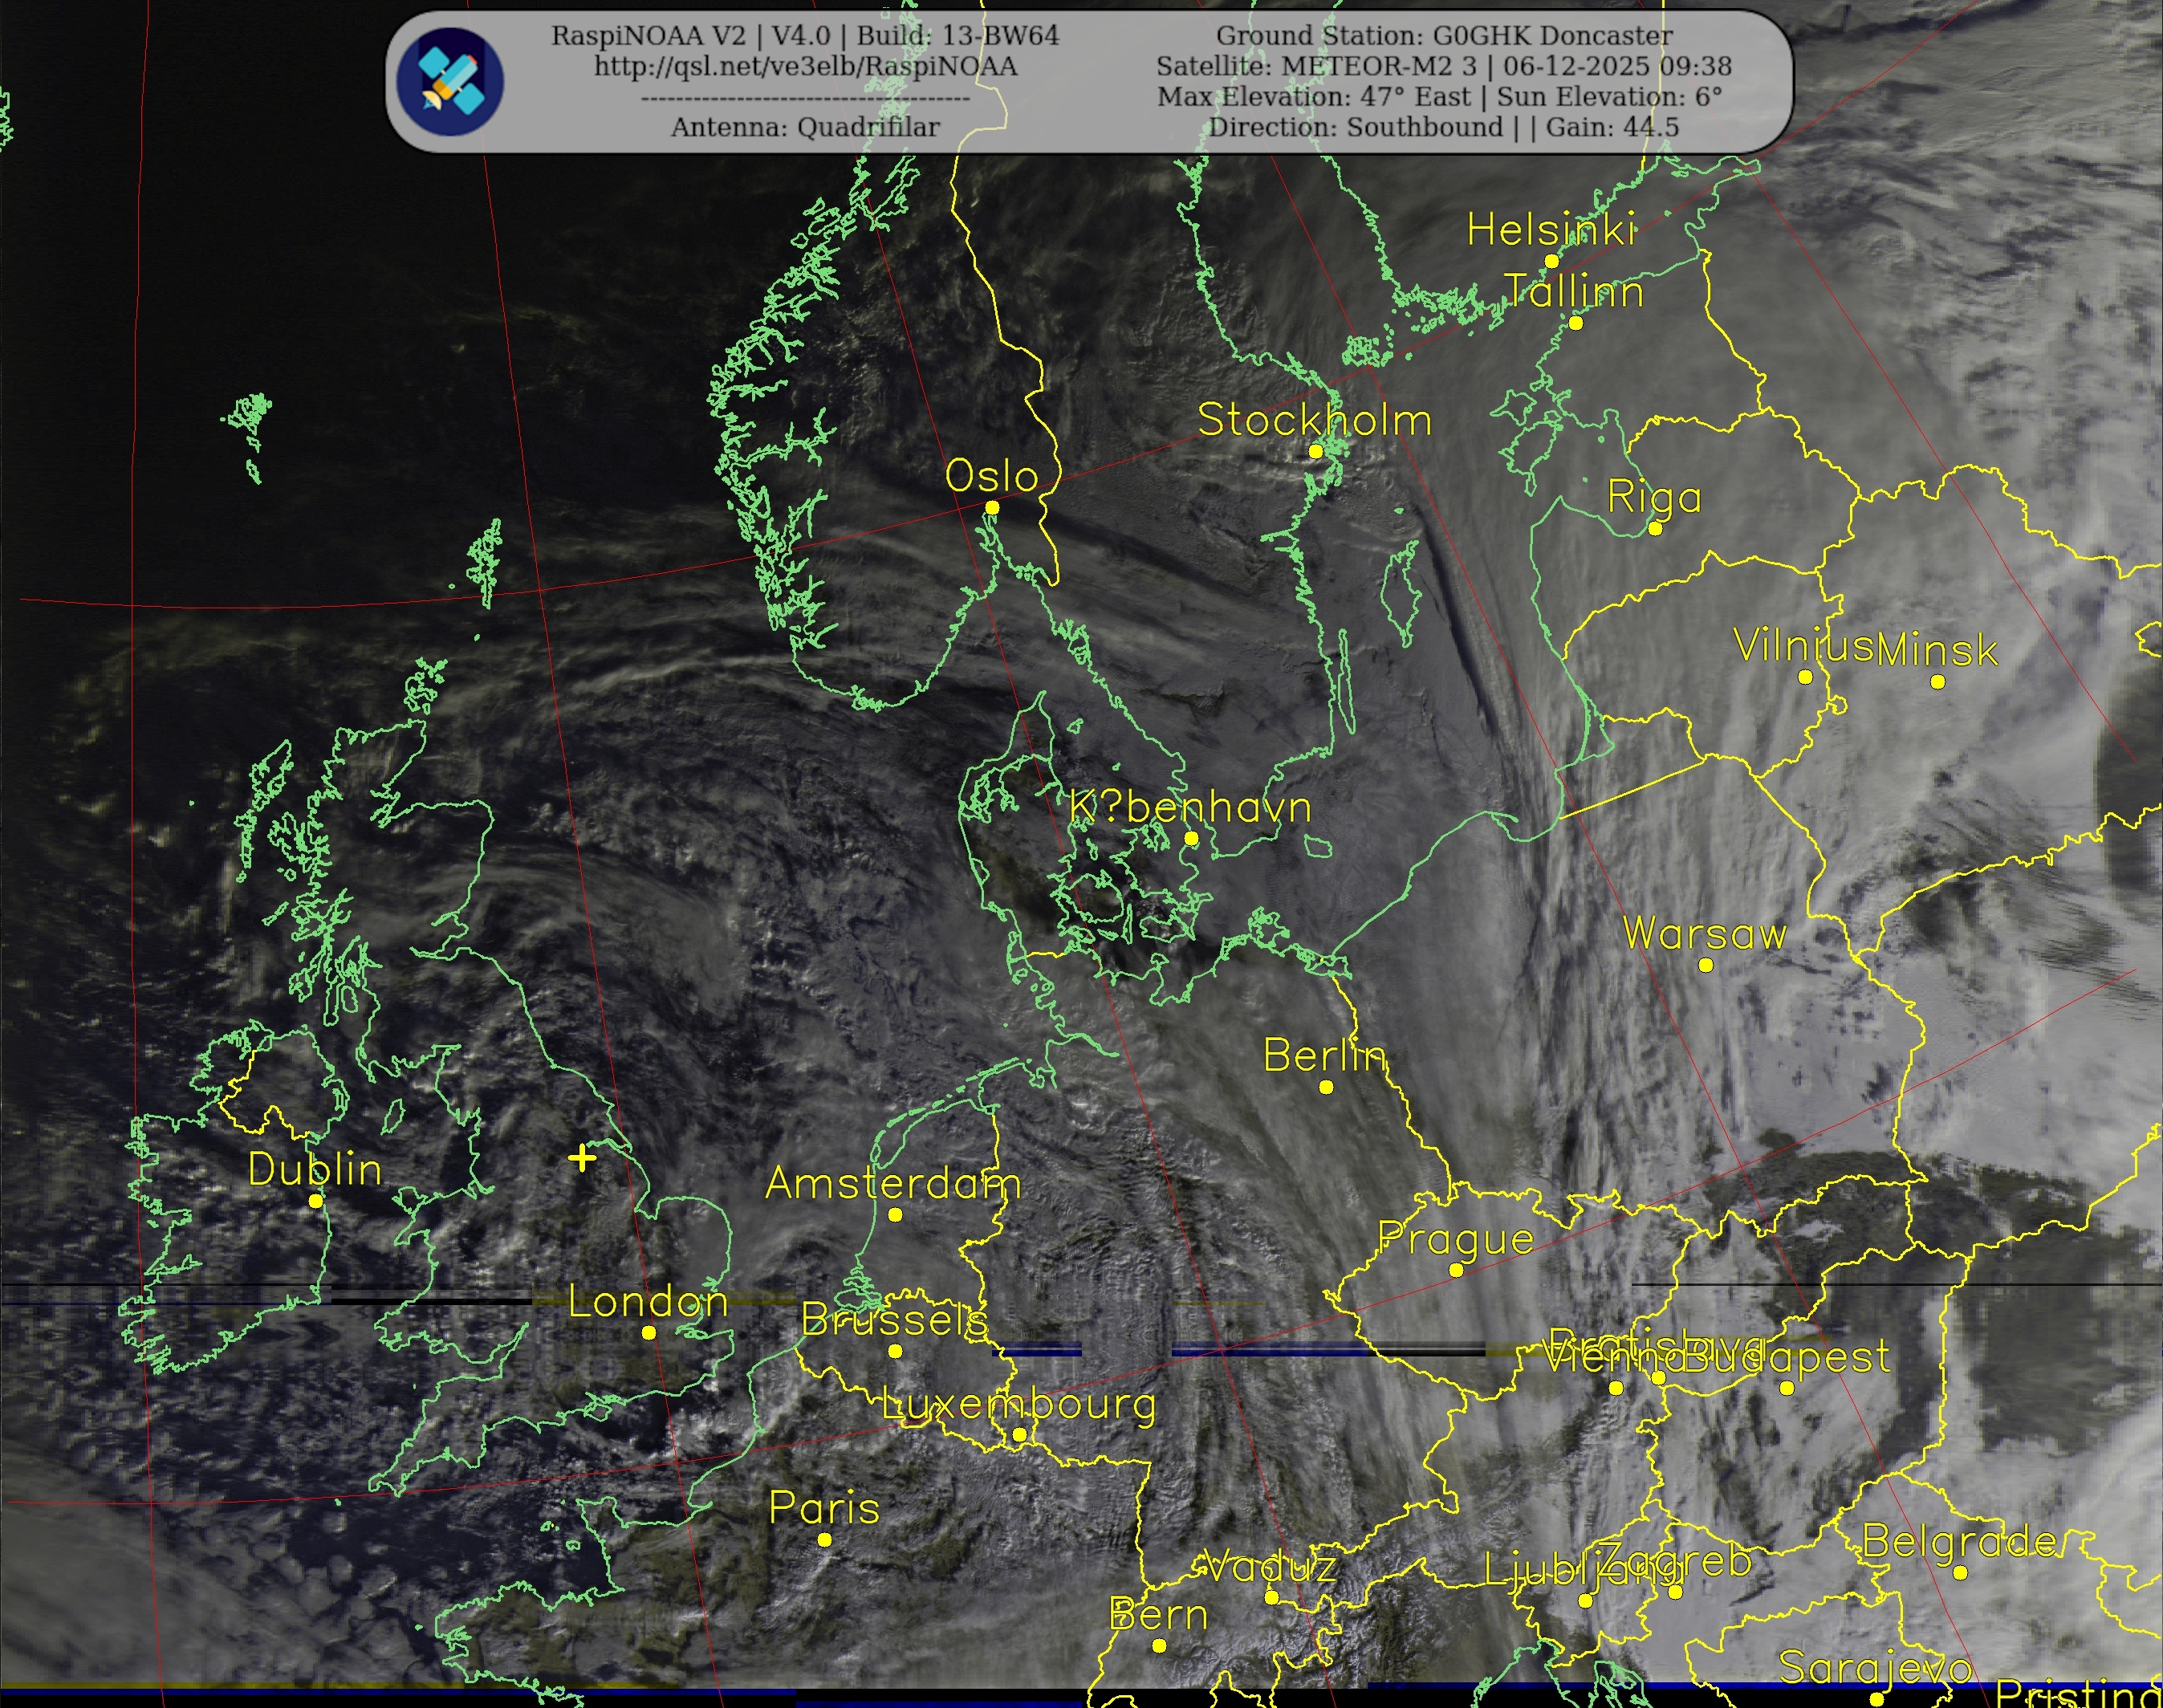Screen dimensions: 2163x1708
Task: Click the Dublin city marker dot
Action: tap(316, 1201)
